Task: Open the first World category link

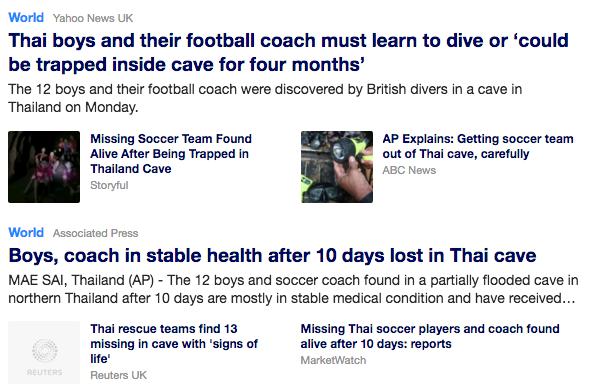Action: (x=26, y=18)
